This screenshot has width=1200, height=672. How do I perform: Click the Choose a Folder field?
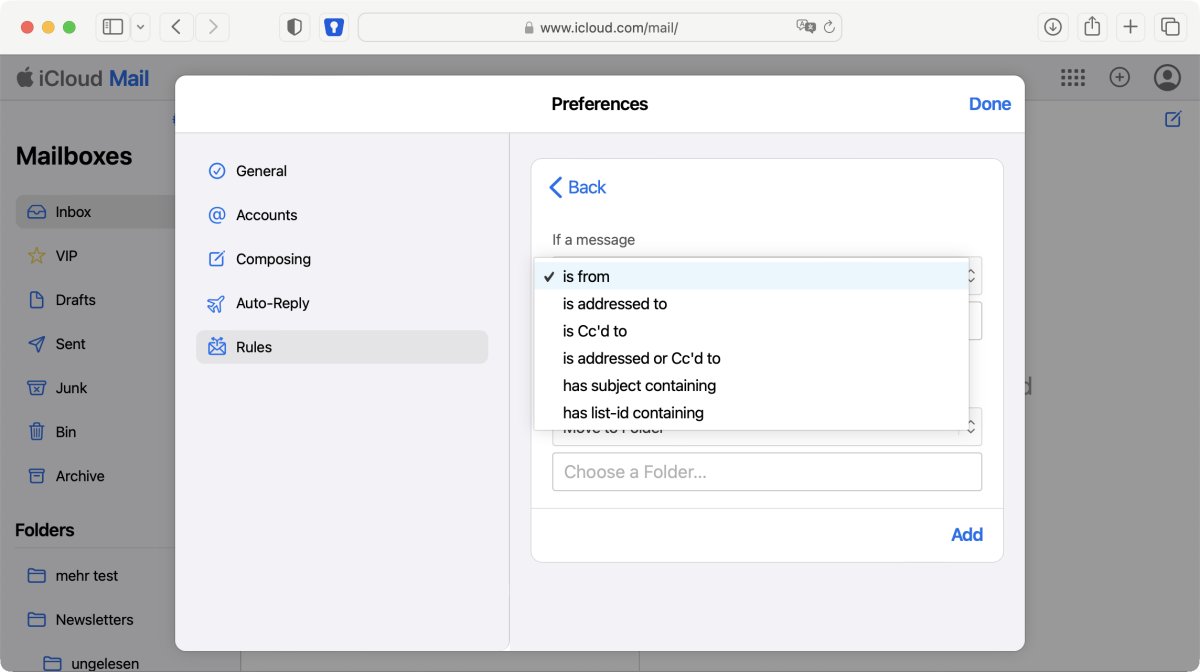point(766,472)
